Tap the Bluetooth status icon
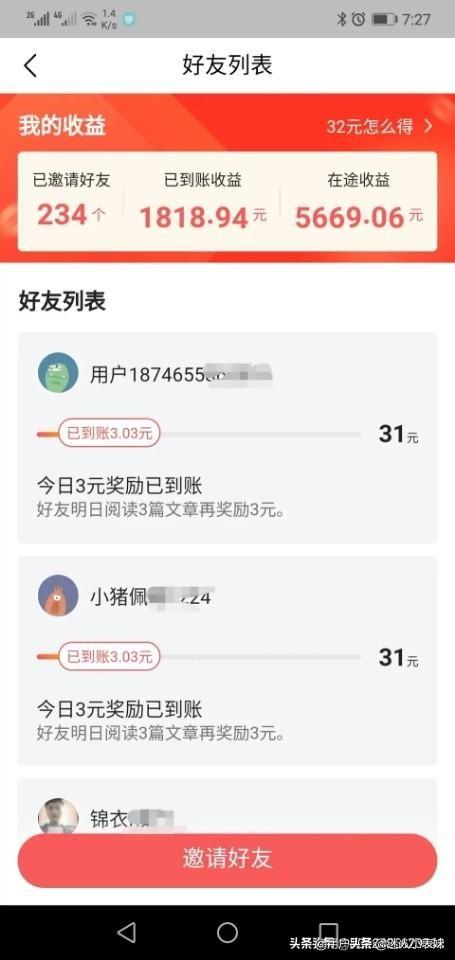Image resolution: width=455 pixels, height=960 pixels. [x=342, y=20]
